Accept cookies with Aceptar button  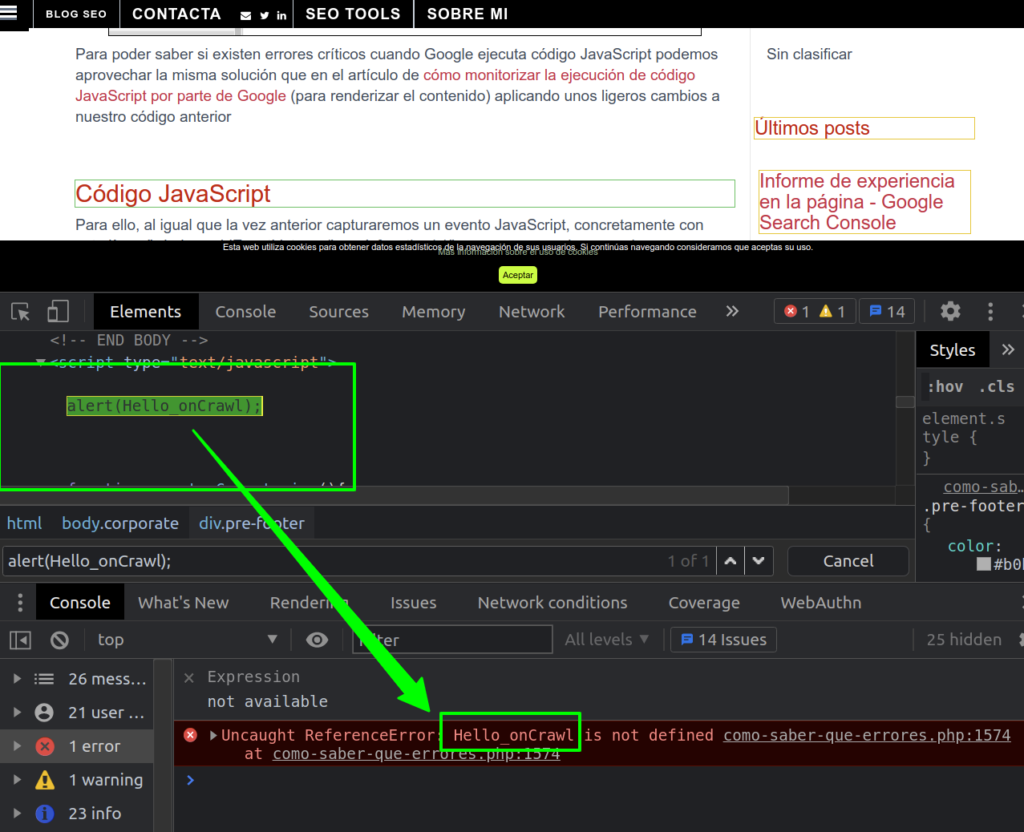(518, 275)
